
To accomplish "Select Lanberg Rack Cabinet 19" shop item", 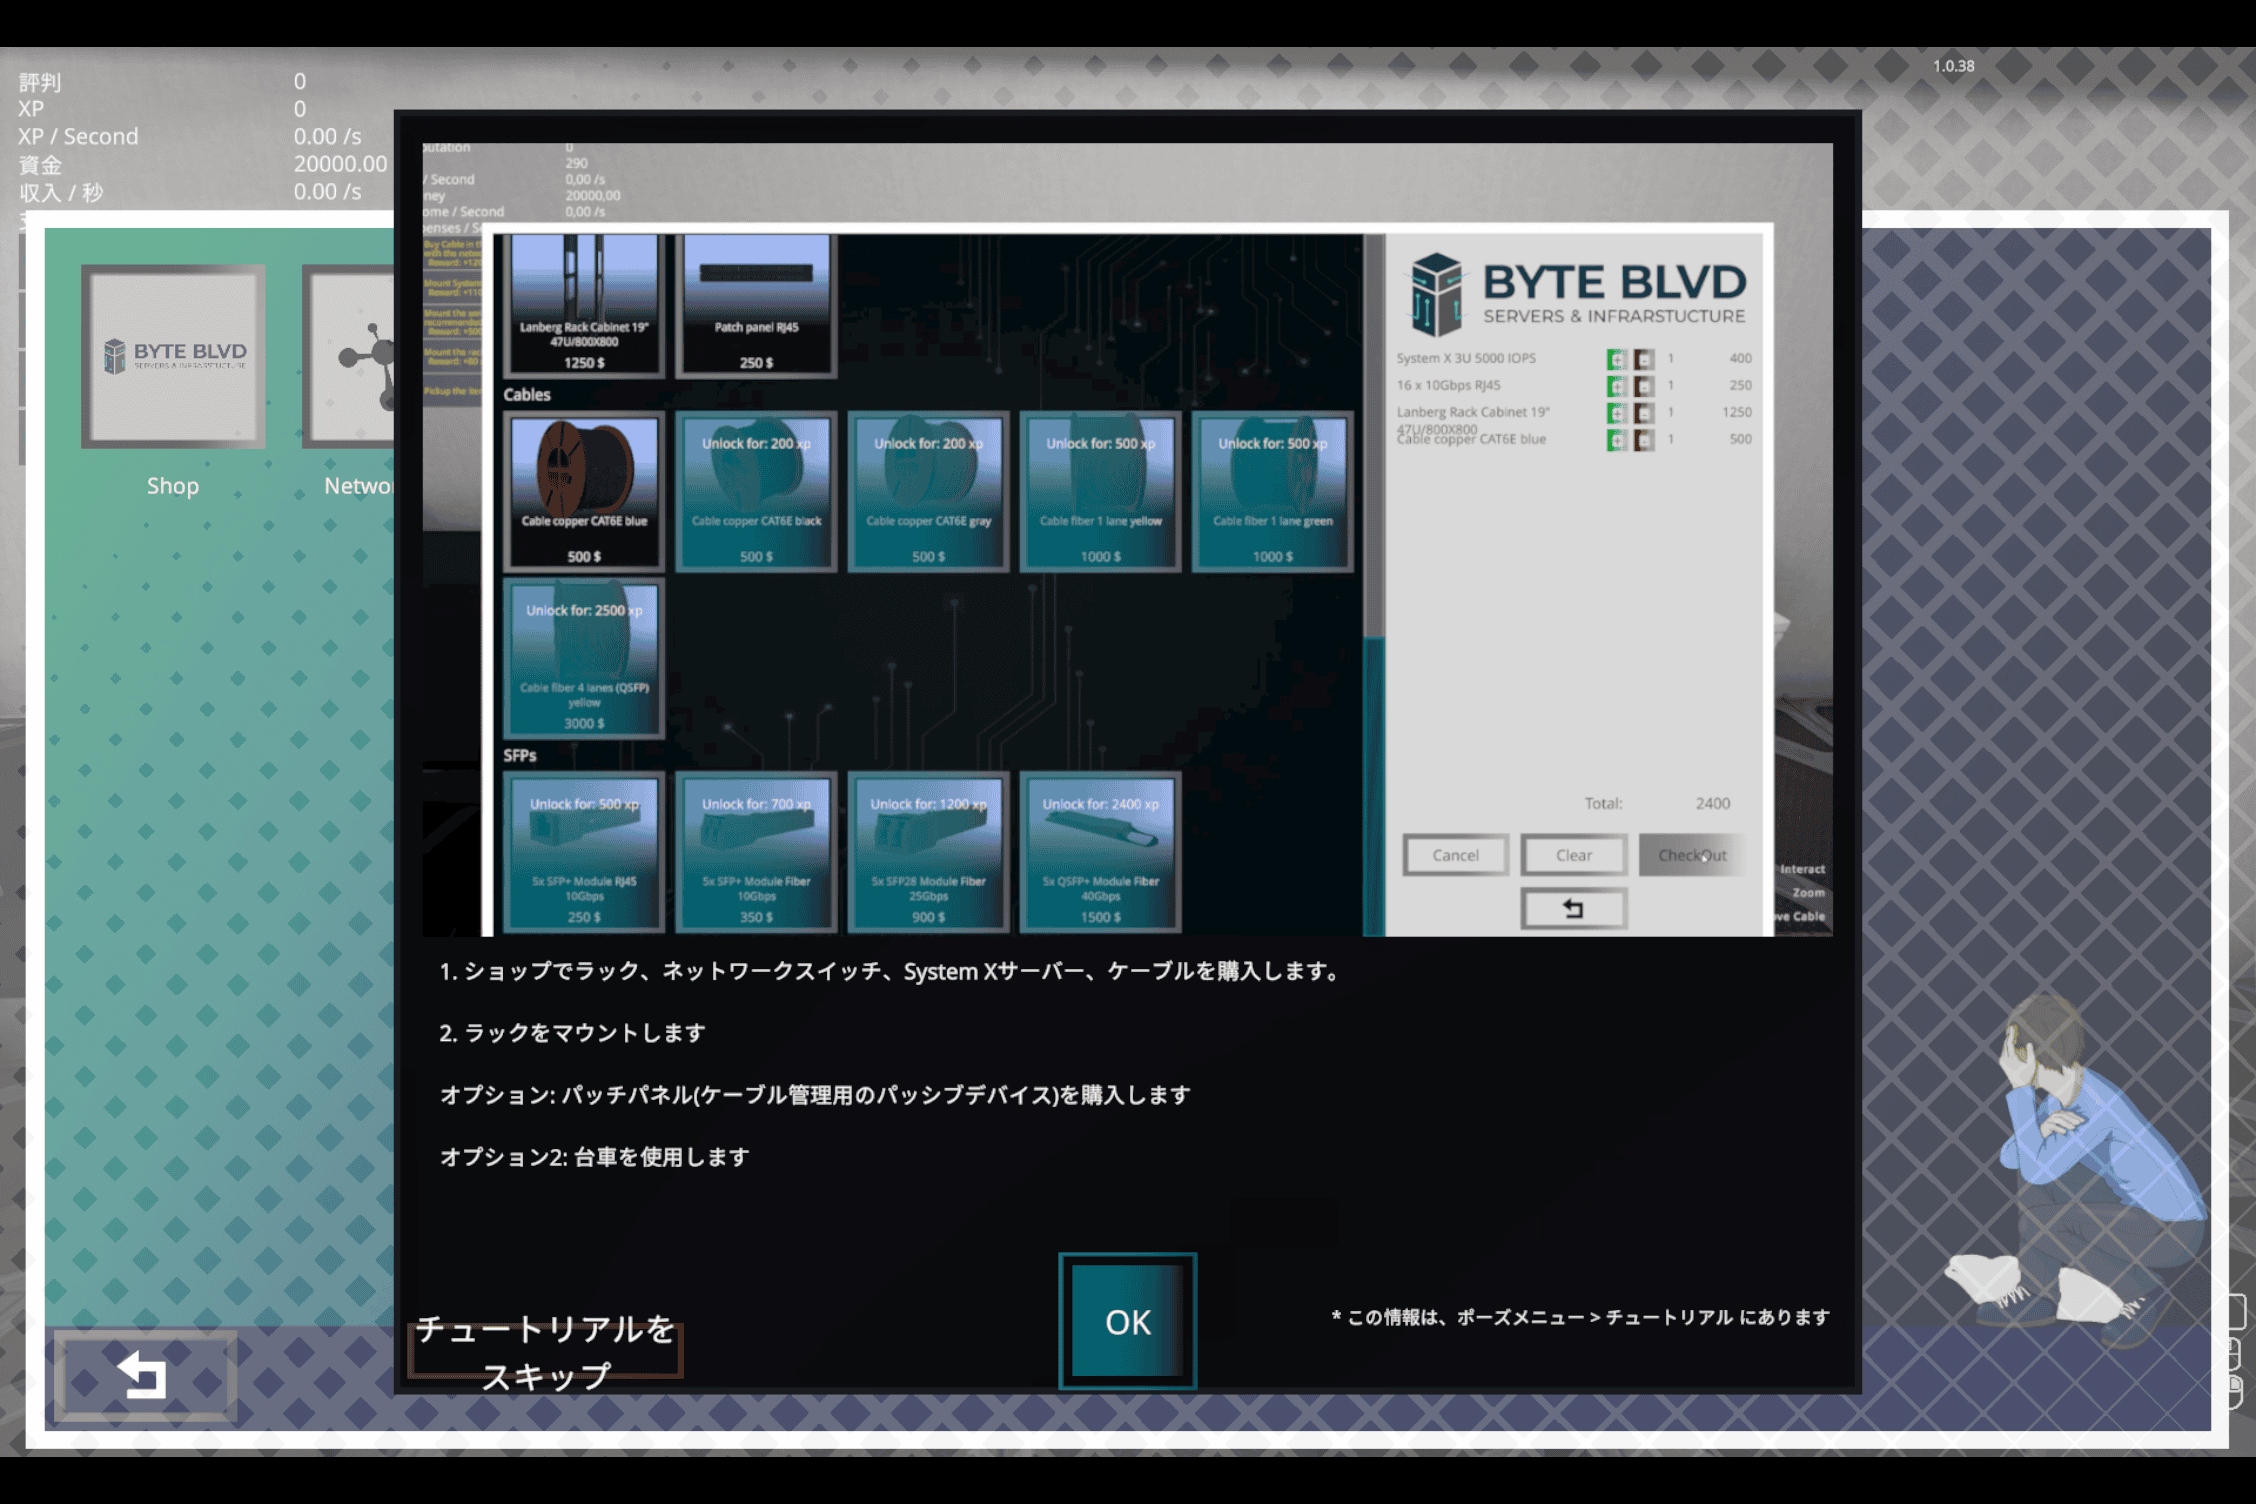I will pos(584,305).
